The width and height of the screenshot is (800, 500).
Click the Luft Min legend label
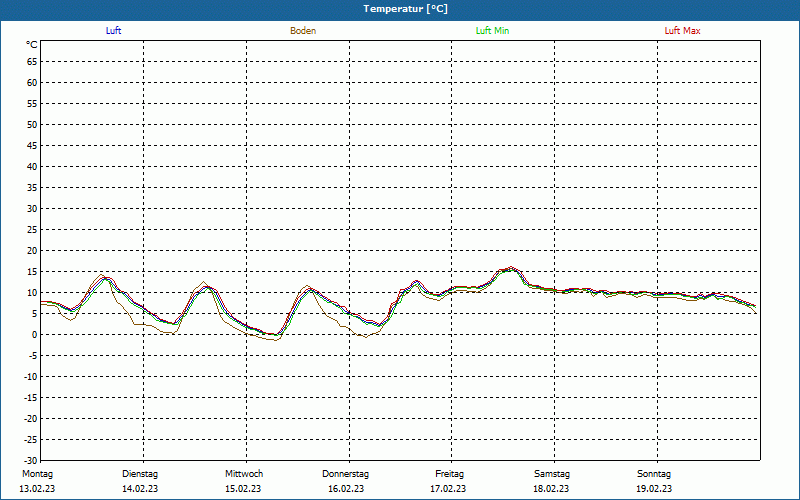(492, 31)
